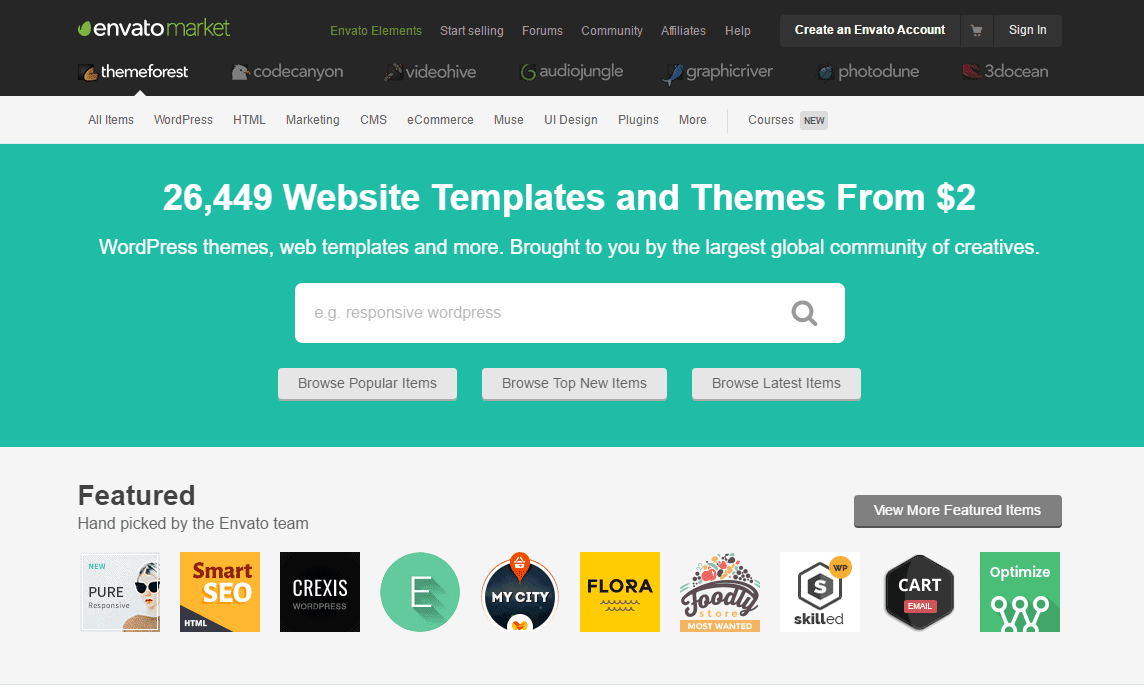Switch to the graphicriver marketplace

pos(717,72)
